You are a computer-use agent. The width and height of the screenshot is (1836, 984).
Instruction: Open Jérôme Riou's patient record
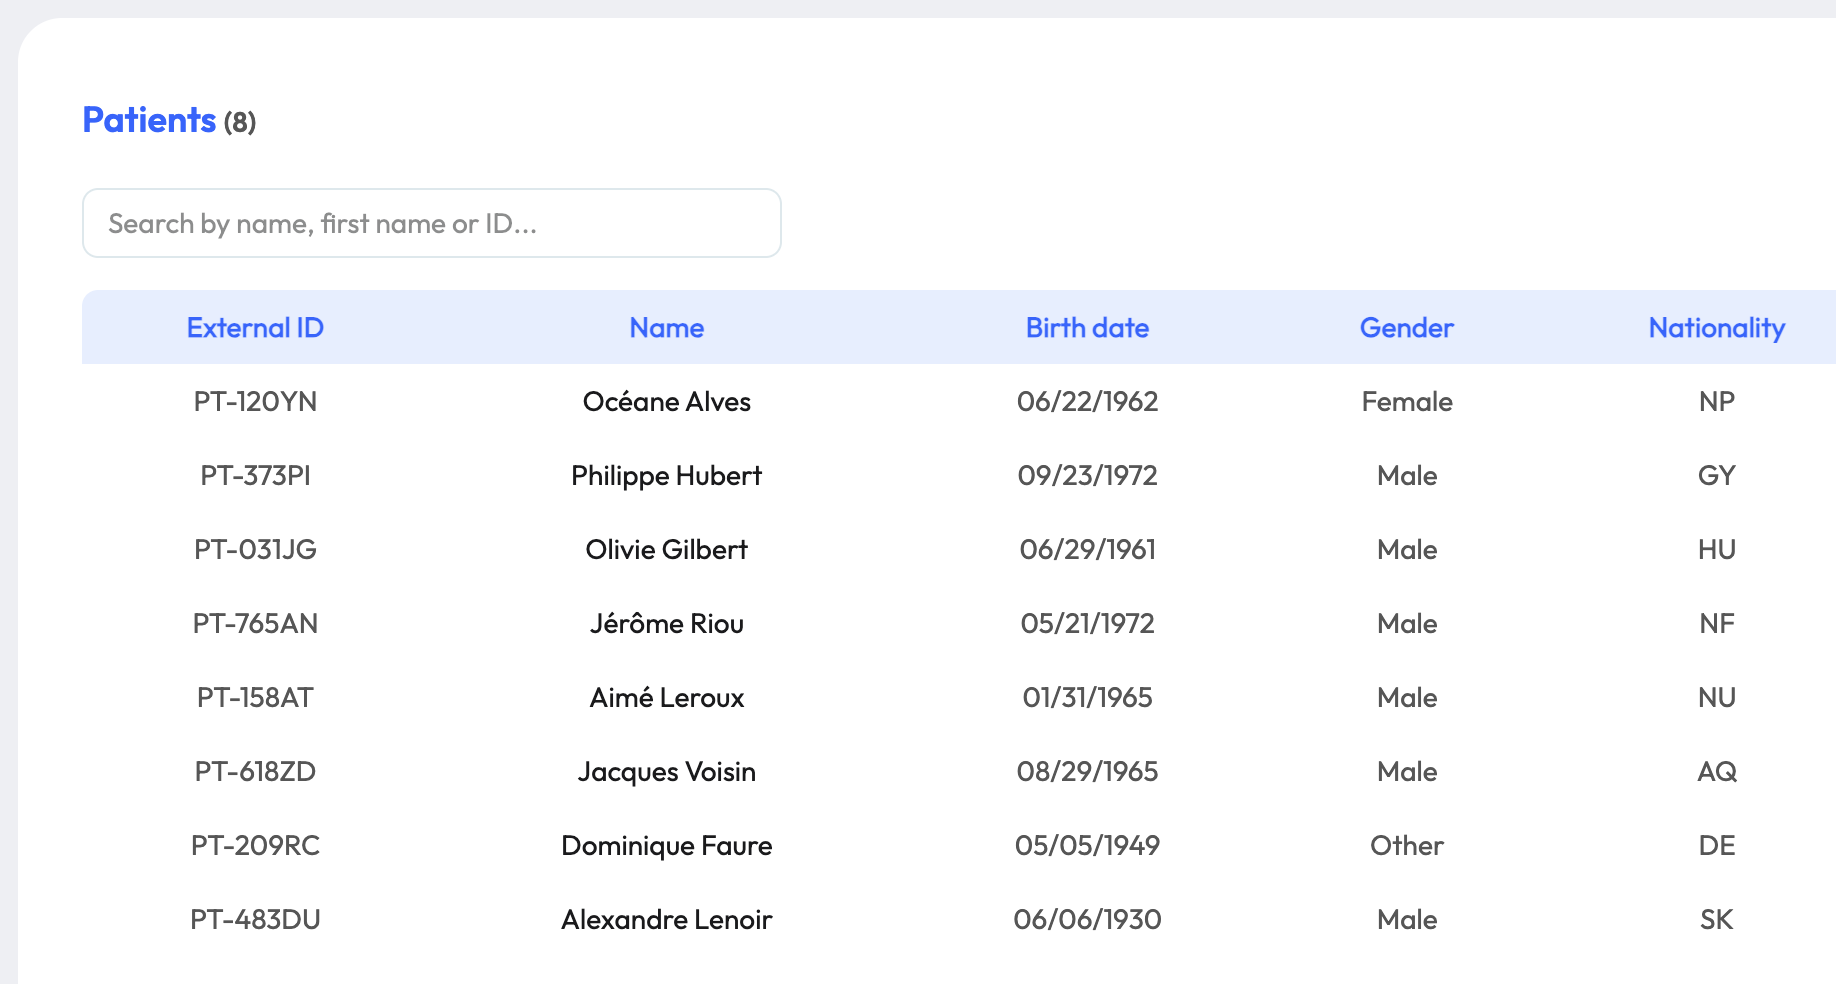tap(666, 624)
